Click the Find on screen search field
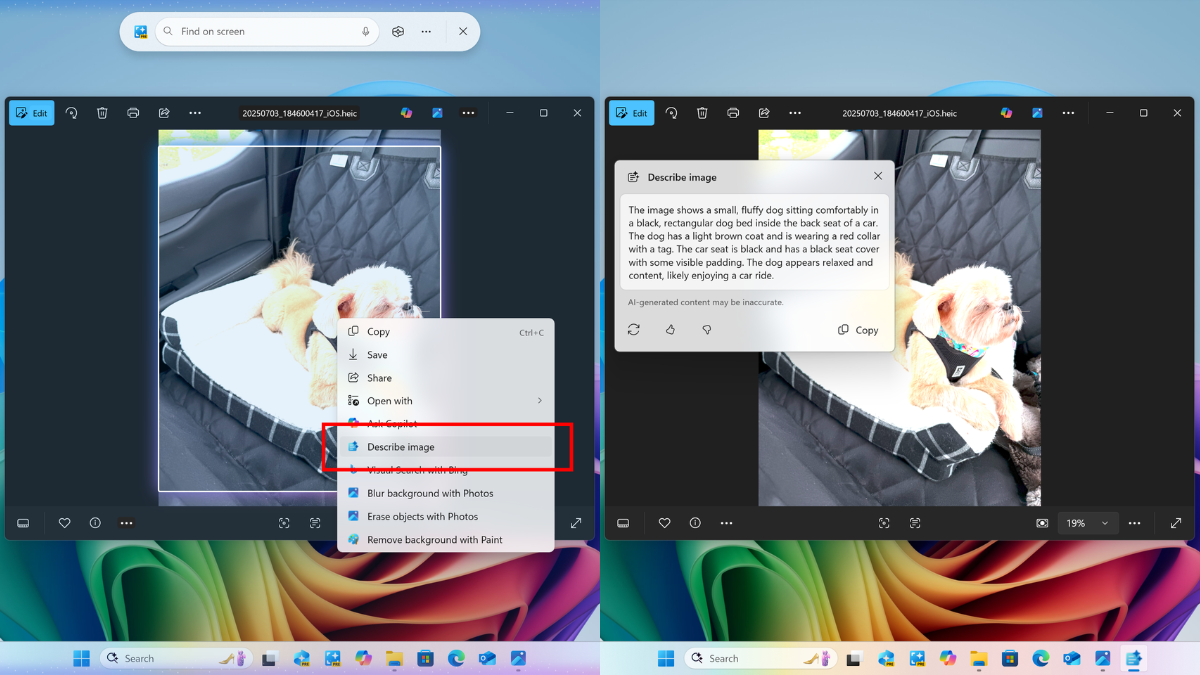The height and width of the screenshot is (675, 1200). point(268,32)
